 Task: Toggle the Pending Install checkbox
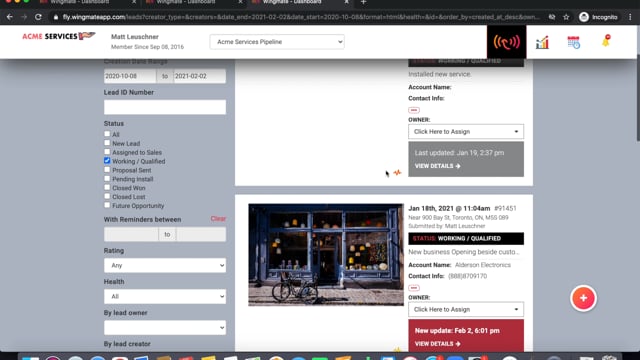pos(107,179)
